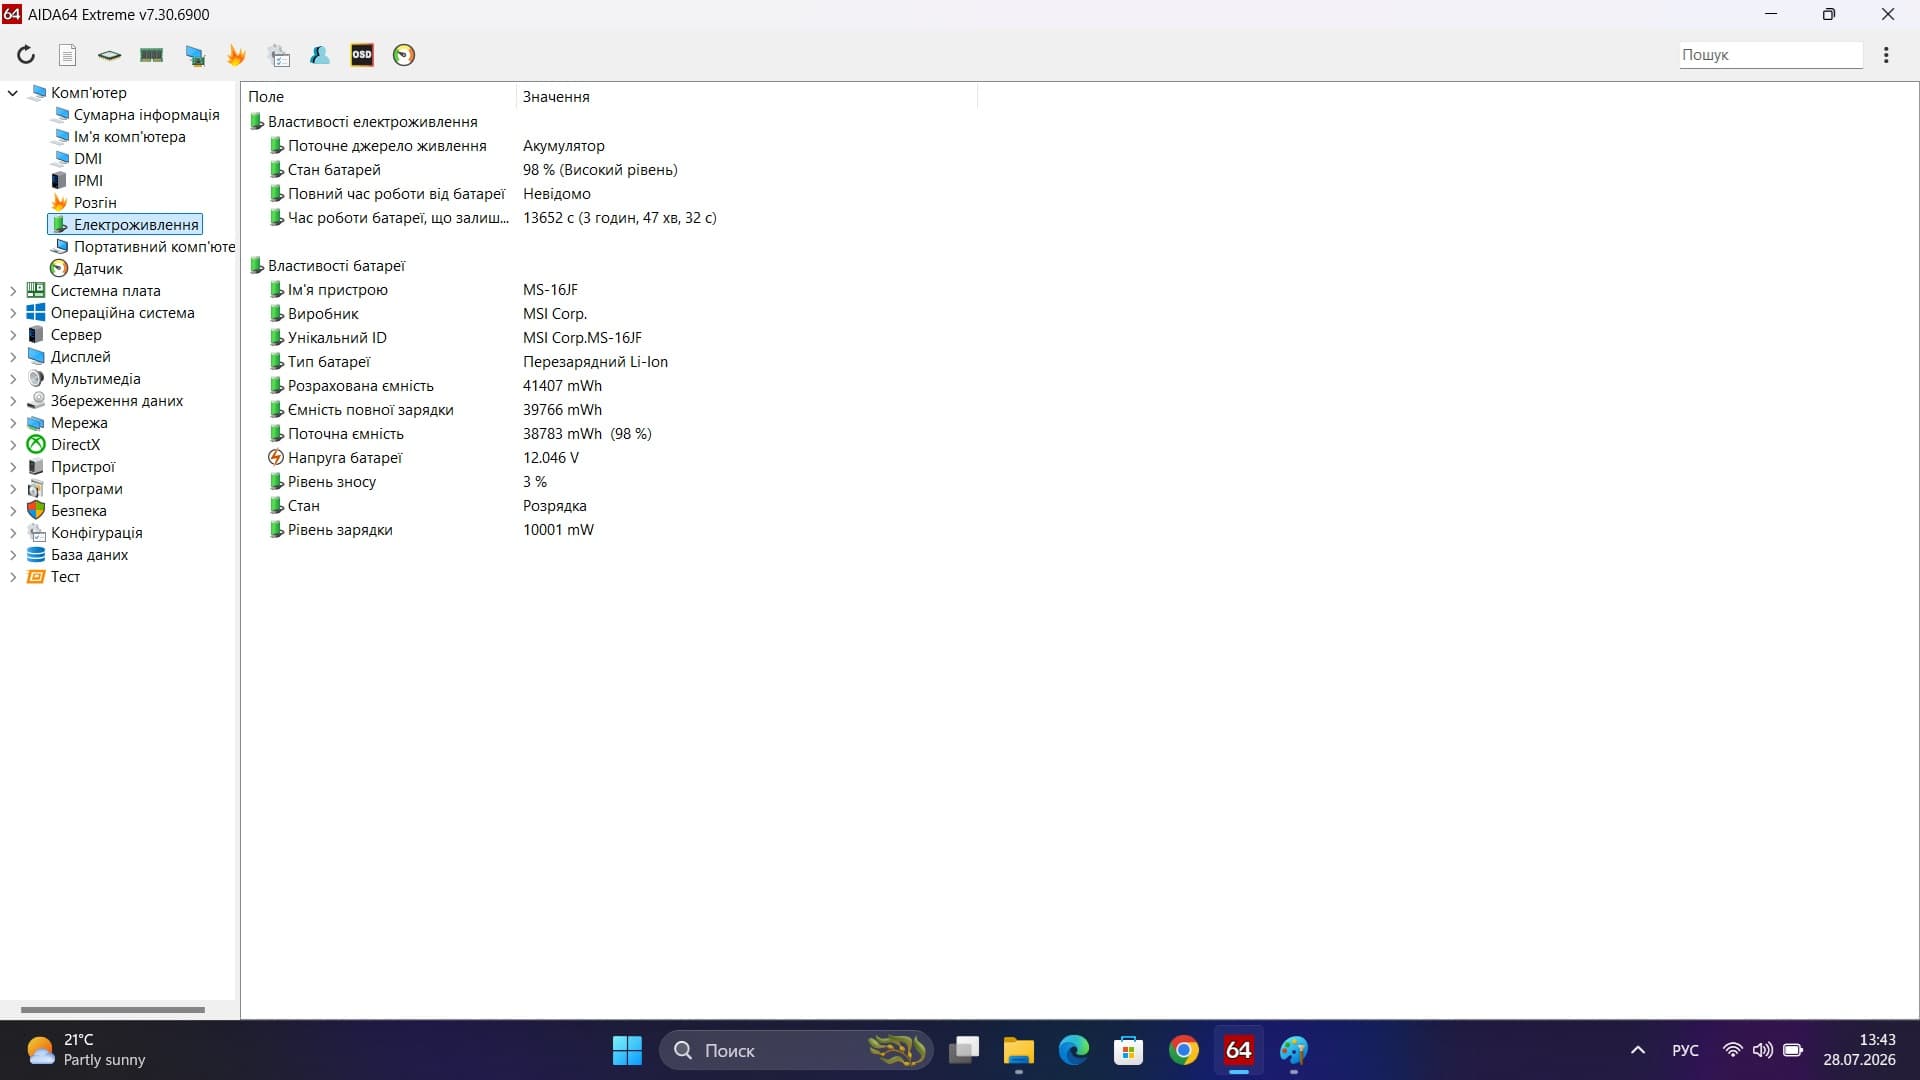1920x1080 pixels.
Task: Select the Безпека tree item
Action: (x=79, y=511)
